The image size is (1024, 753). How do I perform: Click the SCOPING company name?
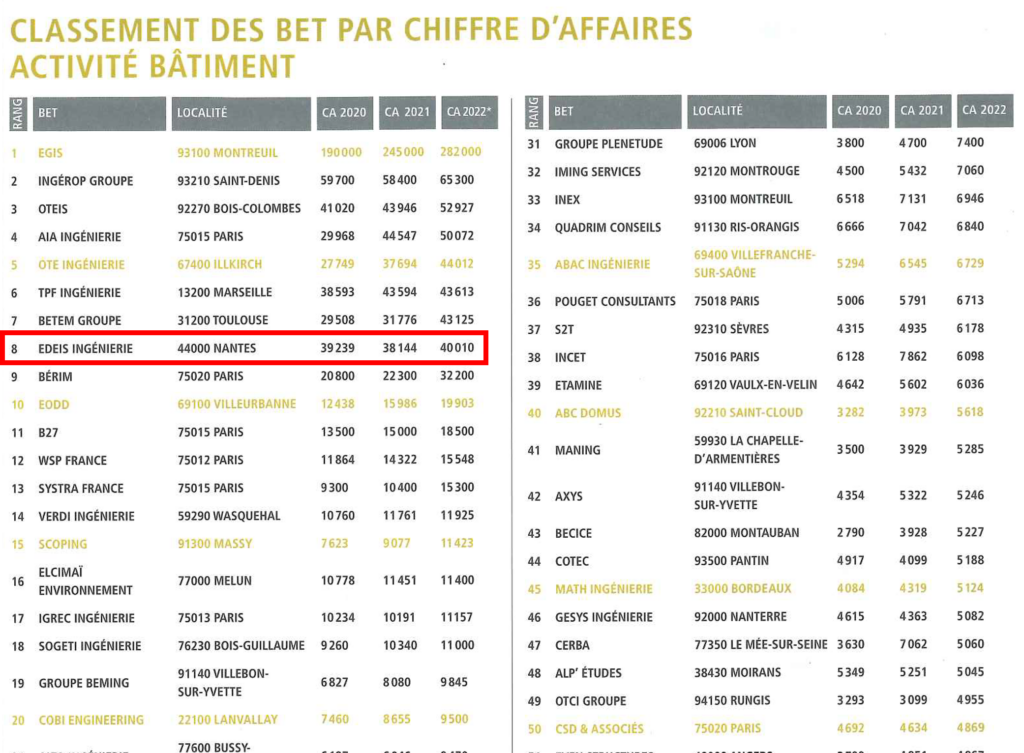coord(63,545)
